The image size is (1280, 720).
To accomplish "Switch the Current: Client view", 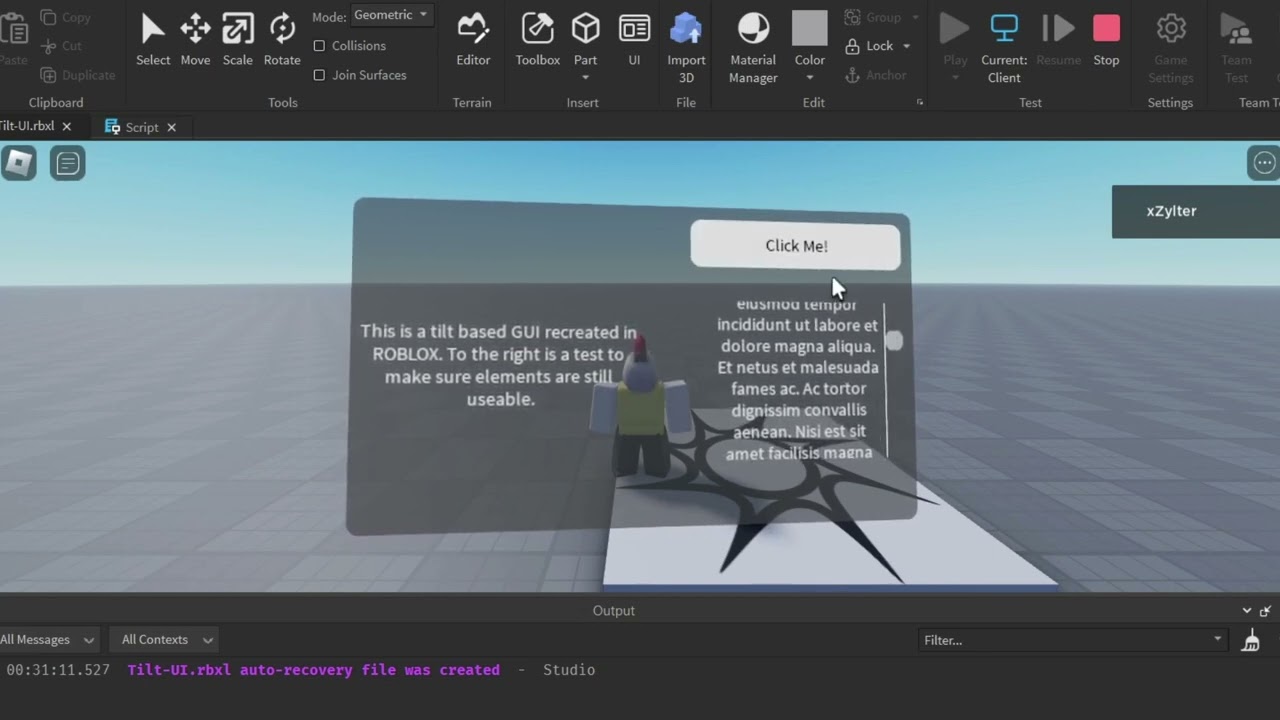I will click(x=1004, y=48).
